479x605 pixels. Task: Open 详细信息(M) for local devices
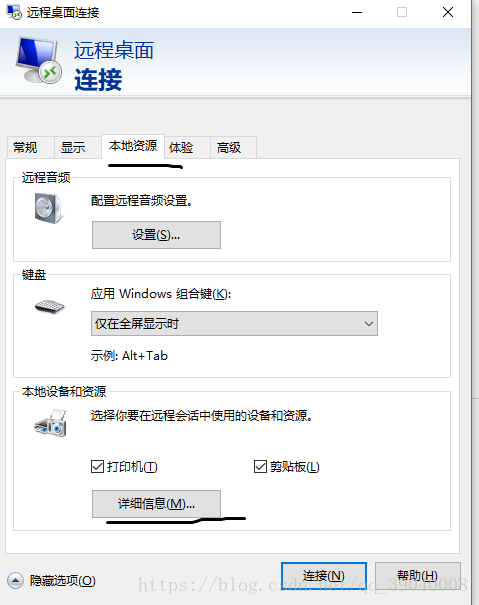click(156, 504)
